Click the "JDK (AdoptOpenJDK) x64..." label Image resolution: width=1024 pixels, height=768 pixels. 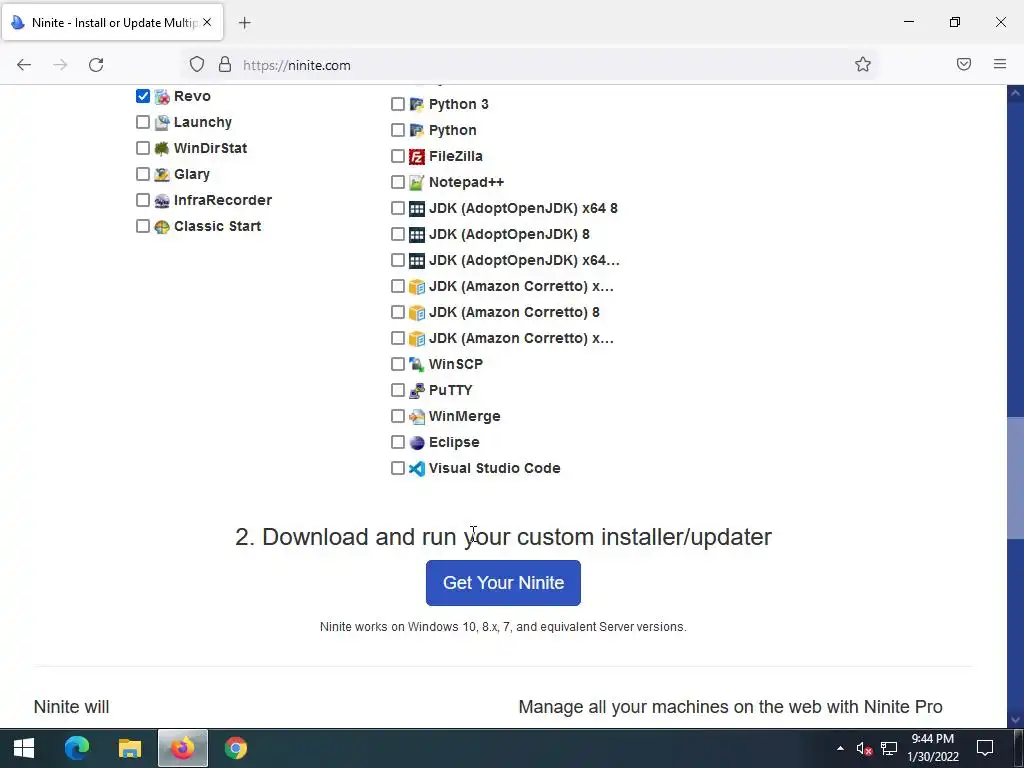[x=524, y=260]
